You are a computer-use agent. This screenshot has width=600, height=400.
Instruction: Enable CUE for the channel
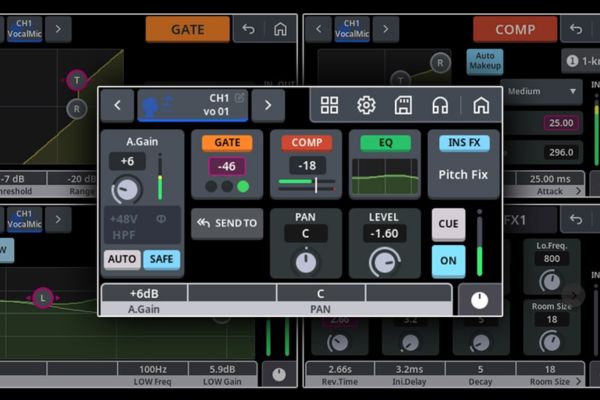coord(448,224)
